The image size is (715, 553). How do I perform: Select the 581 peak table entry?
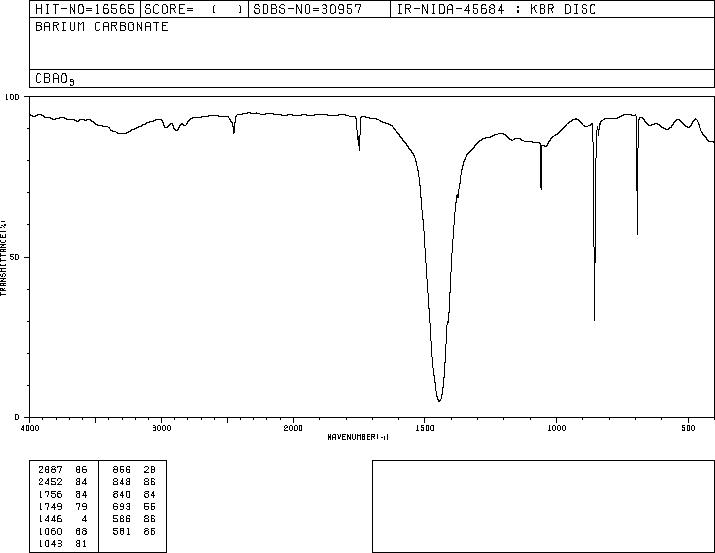point(134,531)
